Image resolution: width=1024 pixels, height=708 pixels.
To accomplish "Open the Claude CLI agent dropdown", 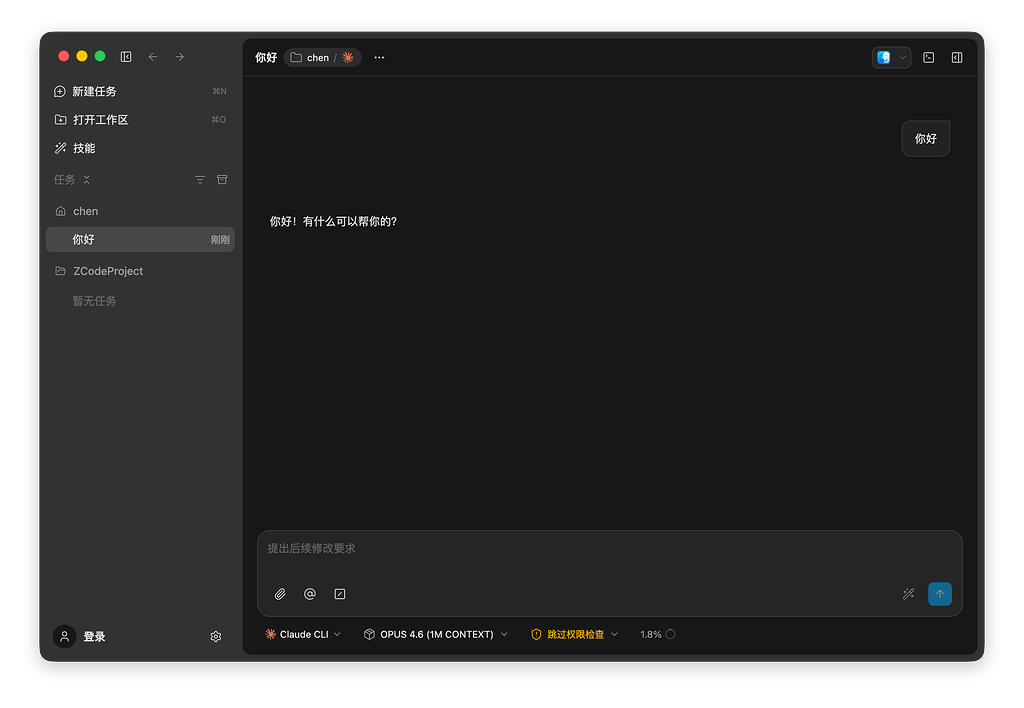I will (x=303, y=634).
